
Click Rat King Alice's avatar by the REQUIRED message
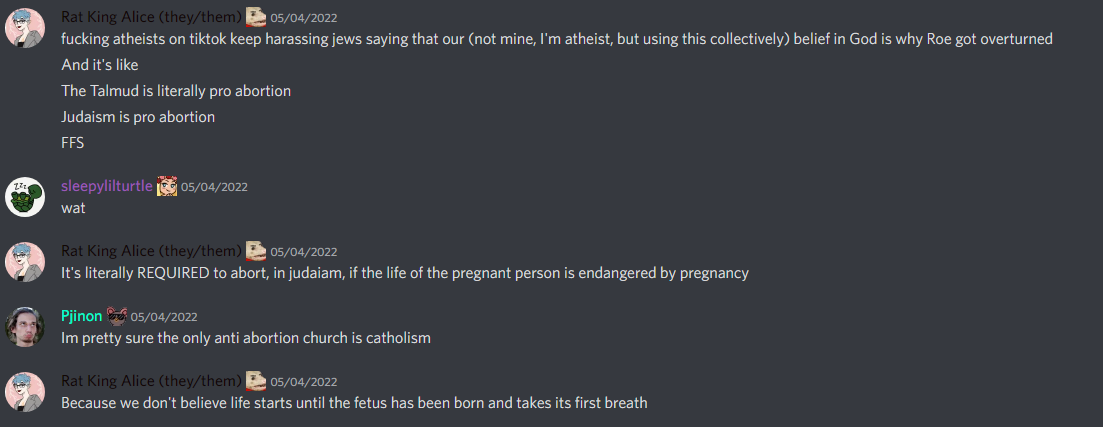point(25,262)
